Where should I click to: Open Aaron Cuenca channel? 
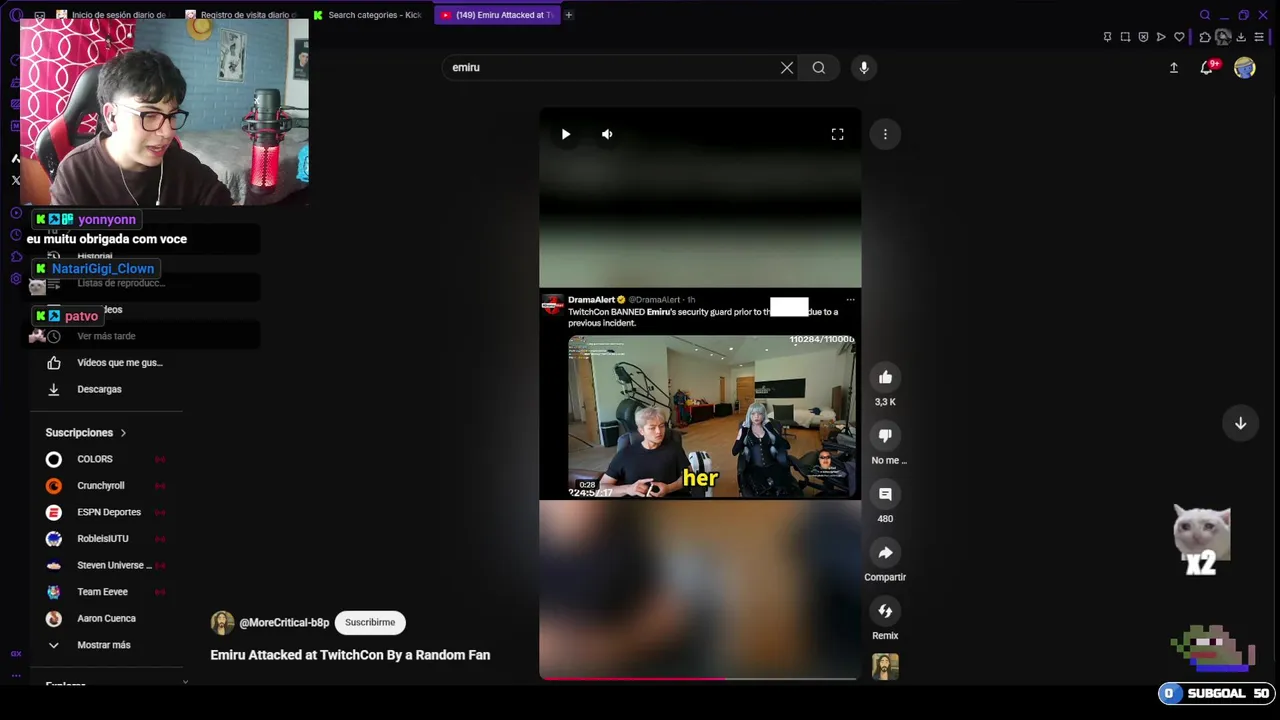pyautogui.click(x=105, y=619)
